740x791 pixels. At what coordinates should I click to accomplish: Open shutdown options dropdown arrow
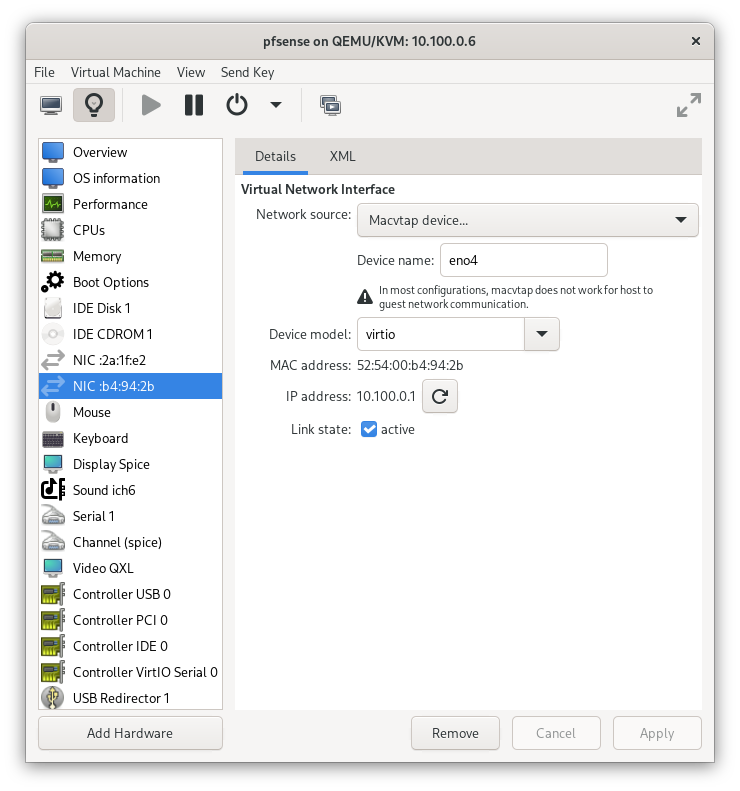(275, 105)
